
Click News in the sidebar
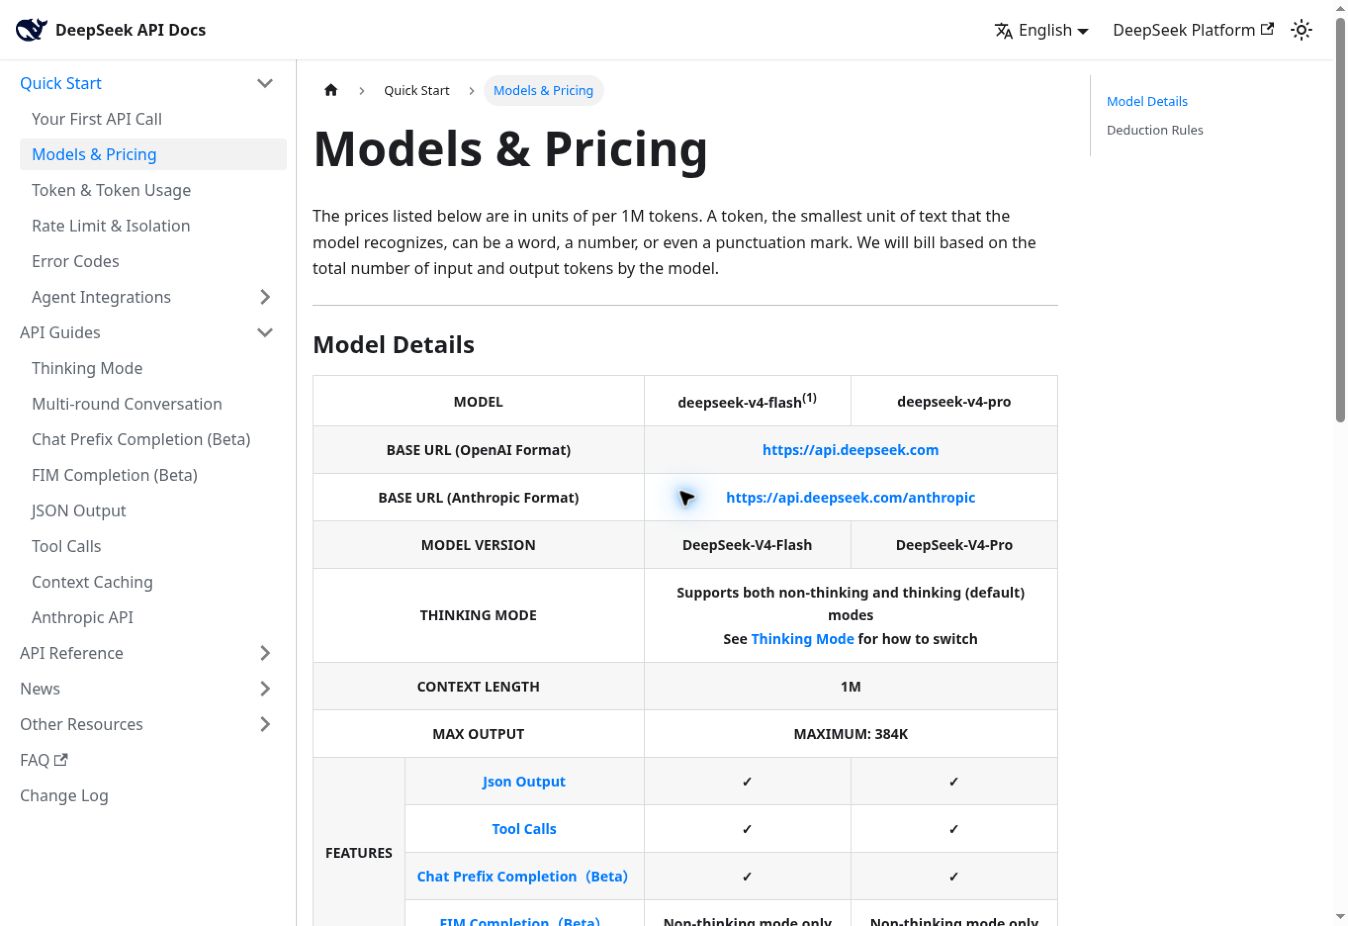(40, 689)
